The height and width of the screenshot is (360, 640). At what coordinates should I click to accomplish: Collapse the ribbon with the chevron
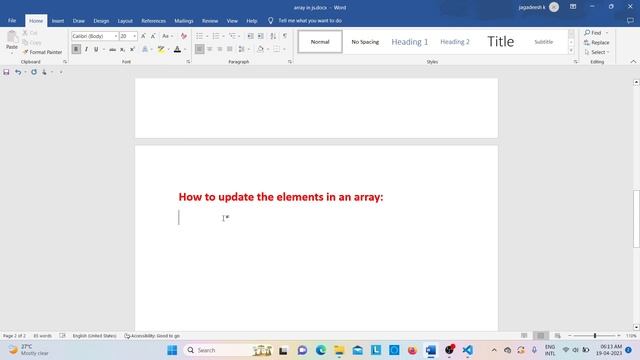[x=633, y=62]
